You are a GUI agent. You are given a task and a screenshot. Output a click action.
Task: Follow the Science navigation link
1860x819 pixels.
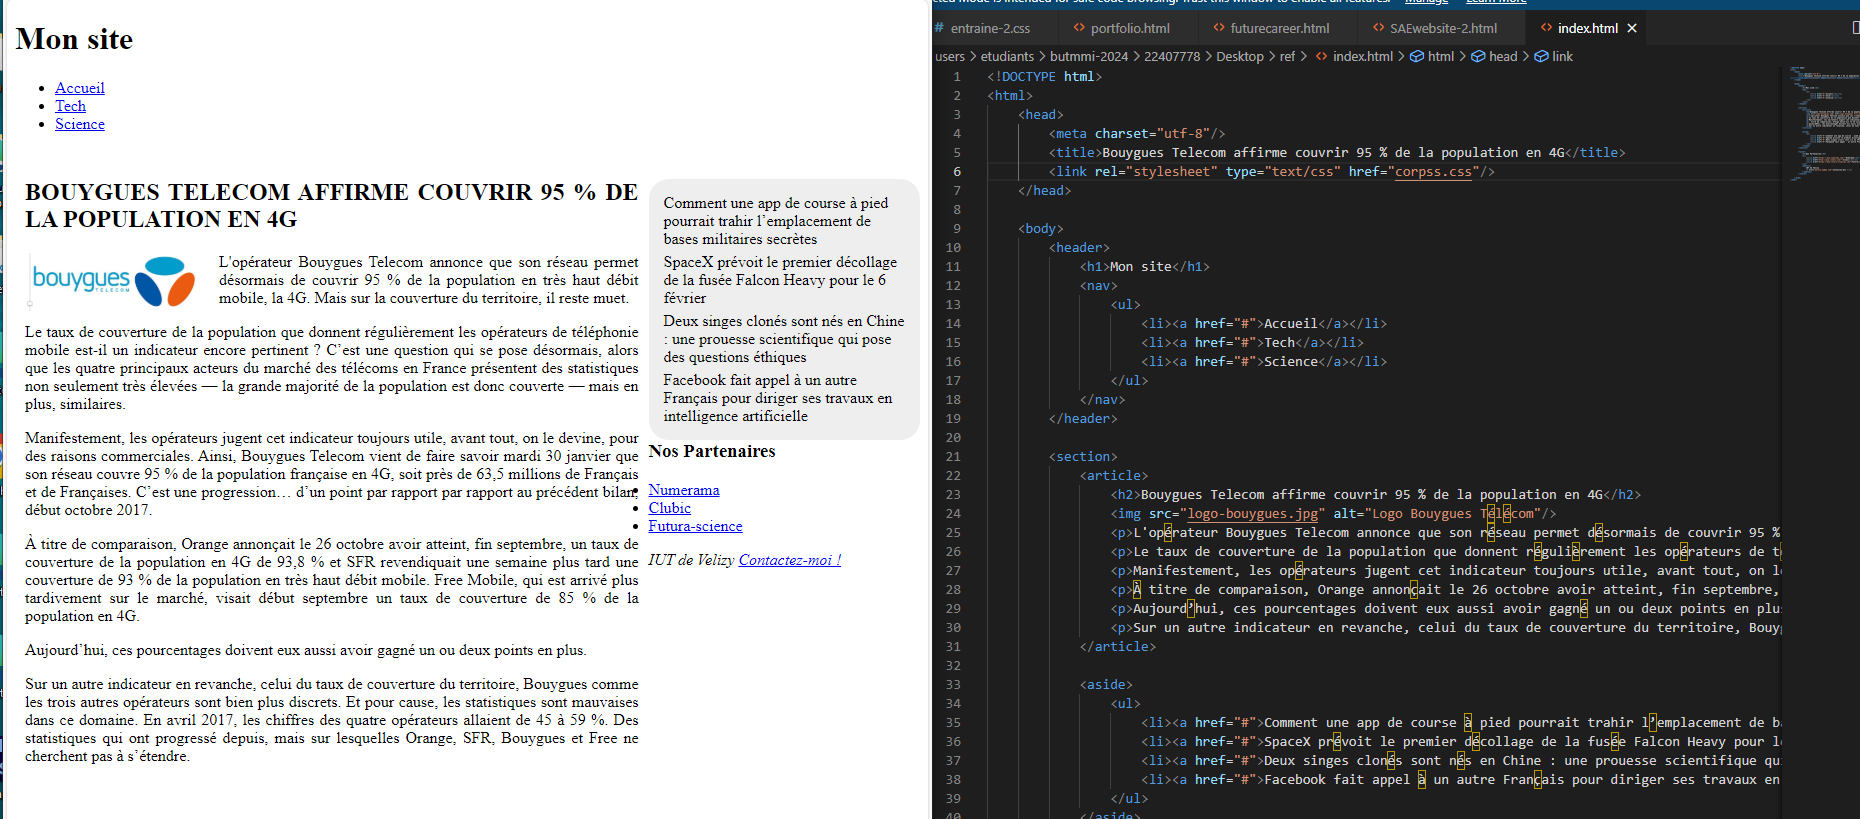[80, 124]
